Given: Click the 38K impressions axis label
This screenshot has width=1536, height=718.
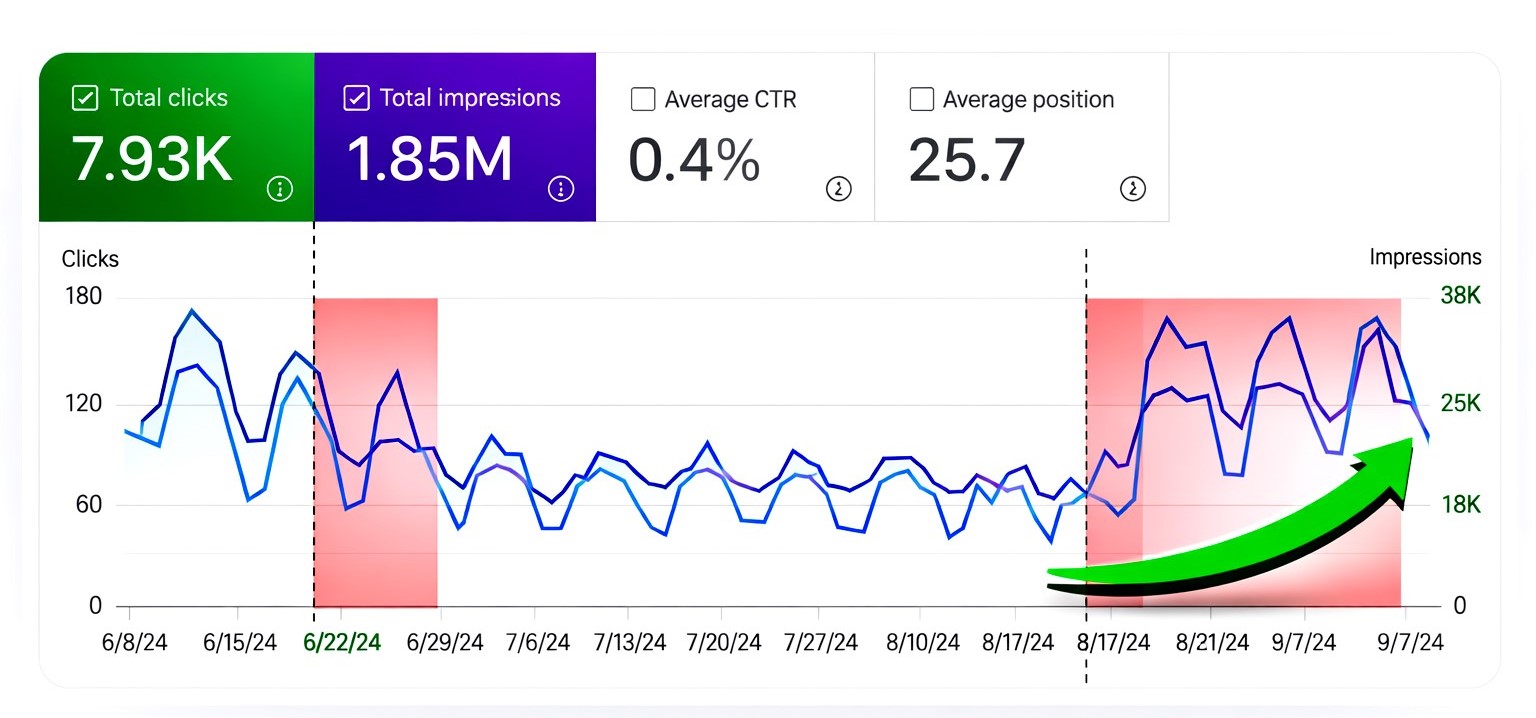Looking at the screenshot, I should pos(1459,296).
